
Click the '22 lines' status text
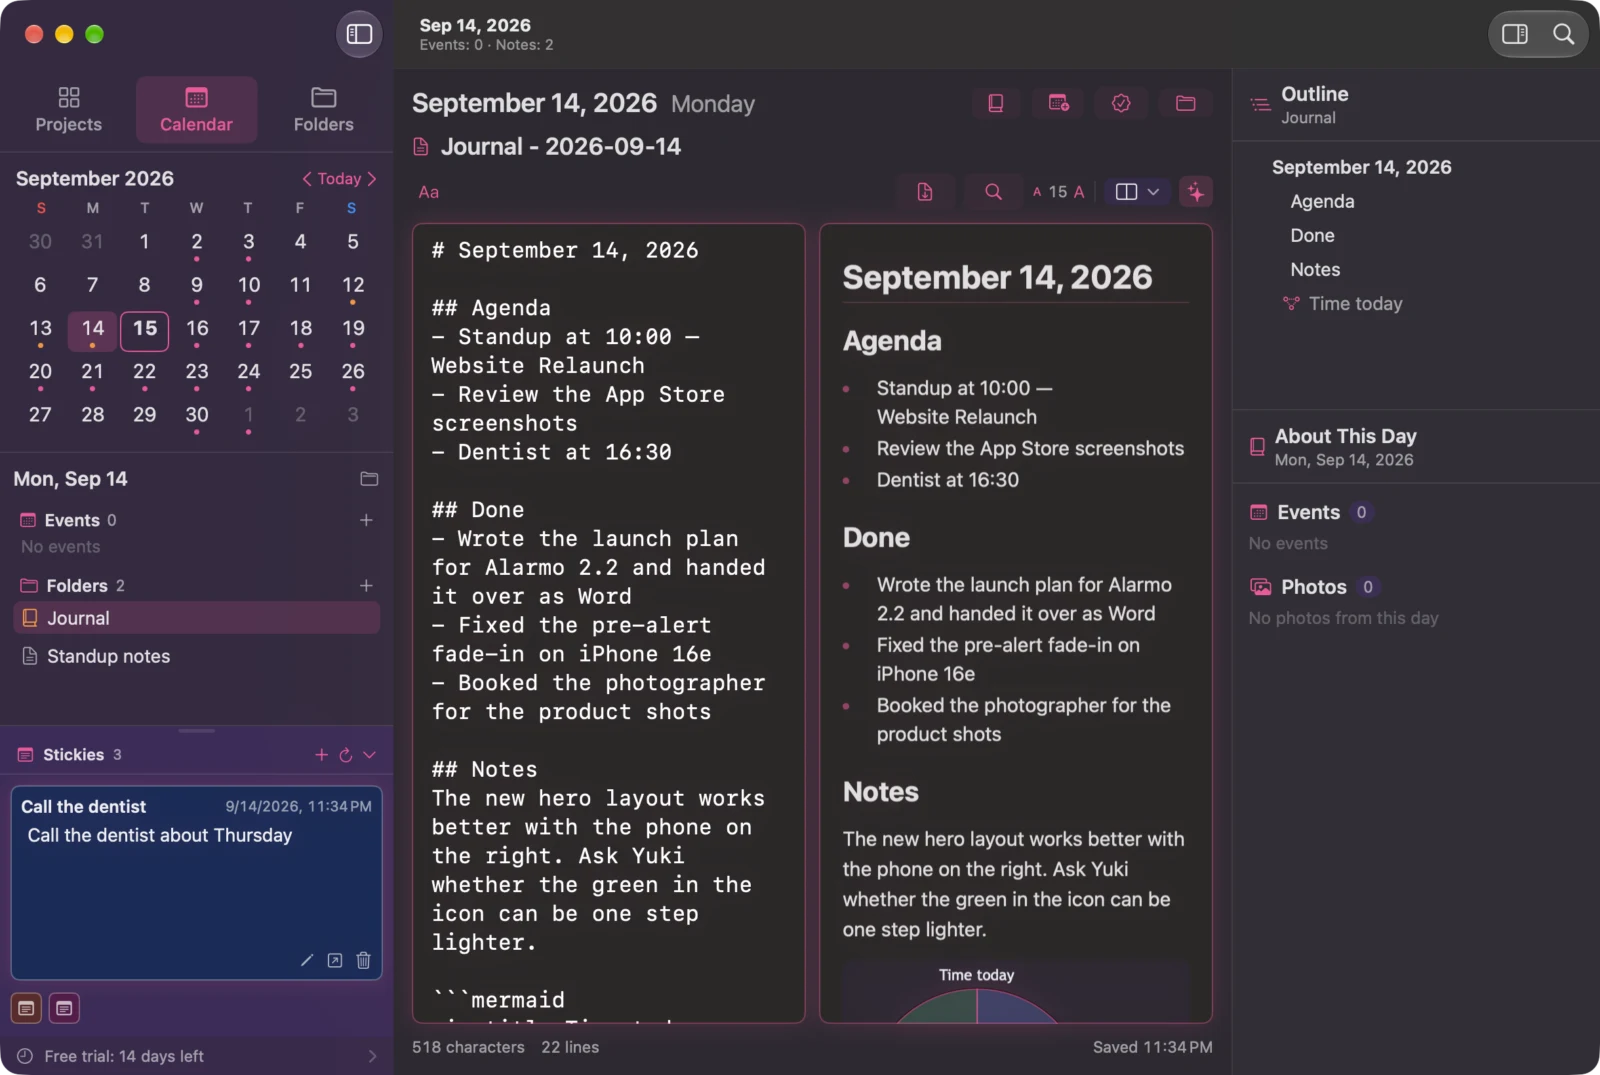[570, 1047]
